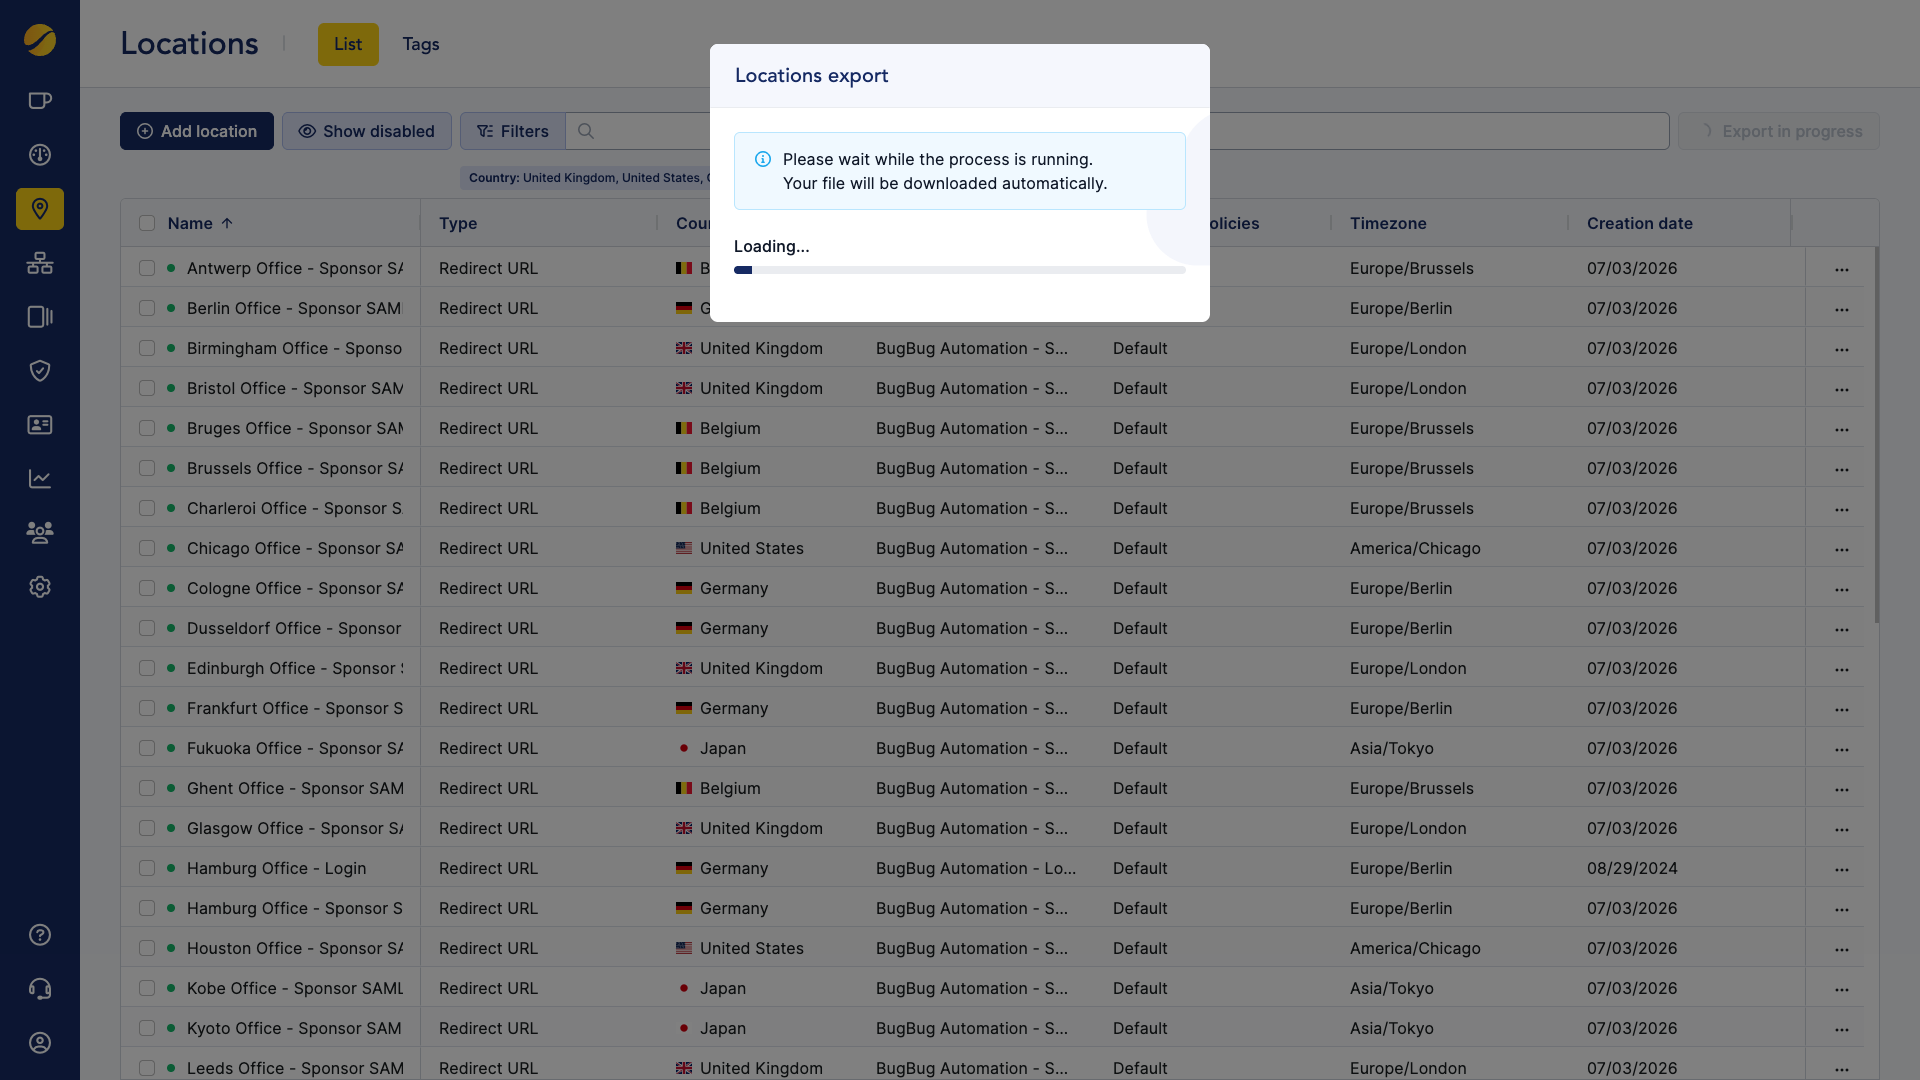
Task: Open Leeds Office location
Action: (x=295, y=1068)
